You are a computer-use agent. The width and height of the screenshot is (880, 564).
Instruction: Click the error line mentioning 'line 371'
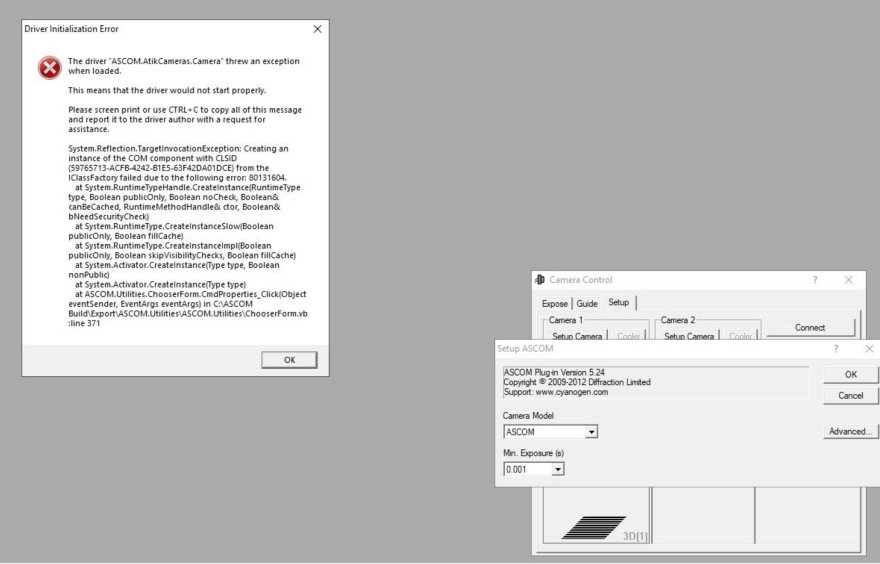(84, 323)
